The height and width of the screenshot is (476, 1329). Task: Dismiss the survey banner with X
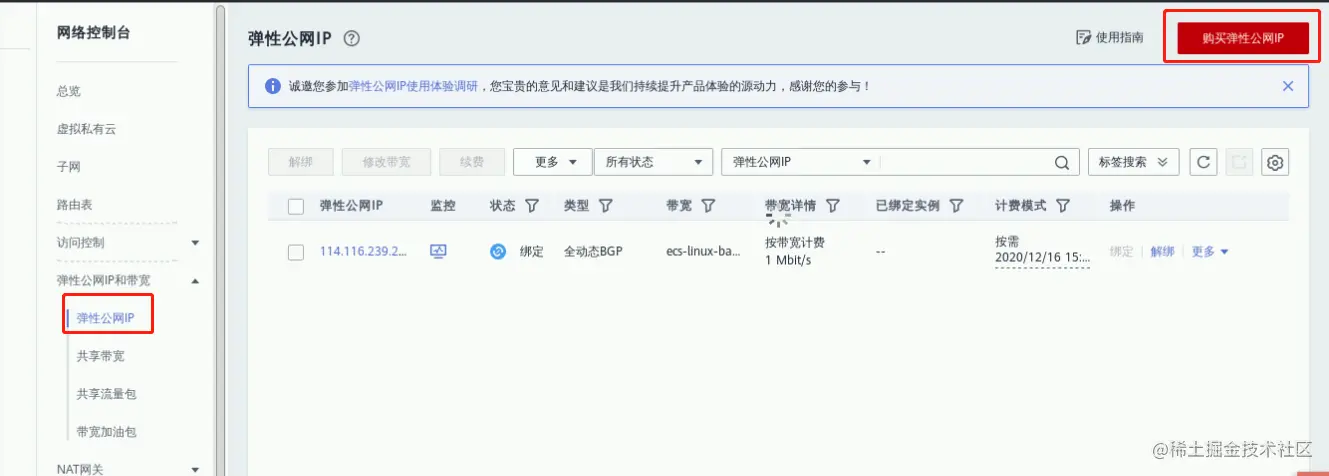pos(1288,86)
